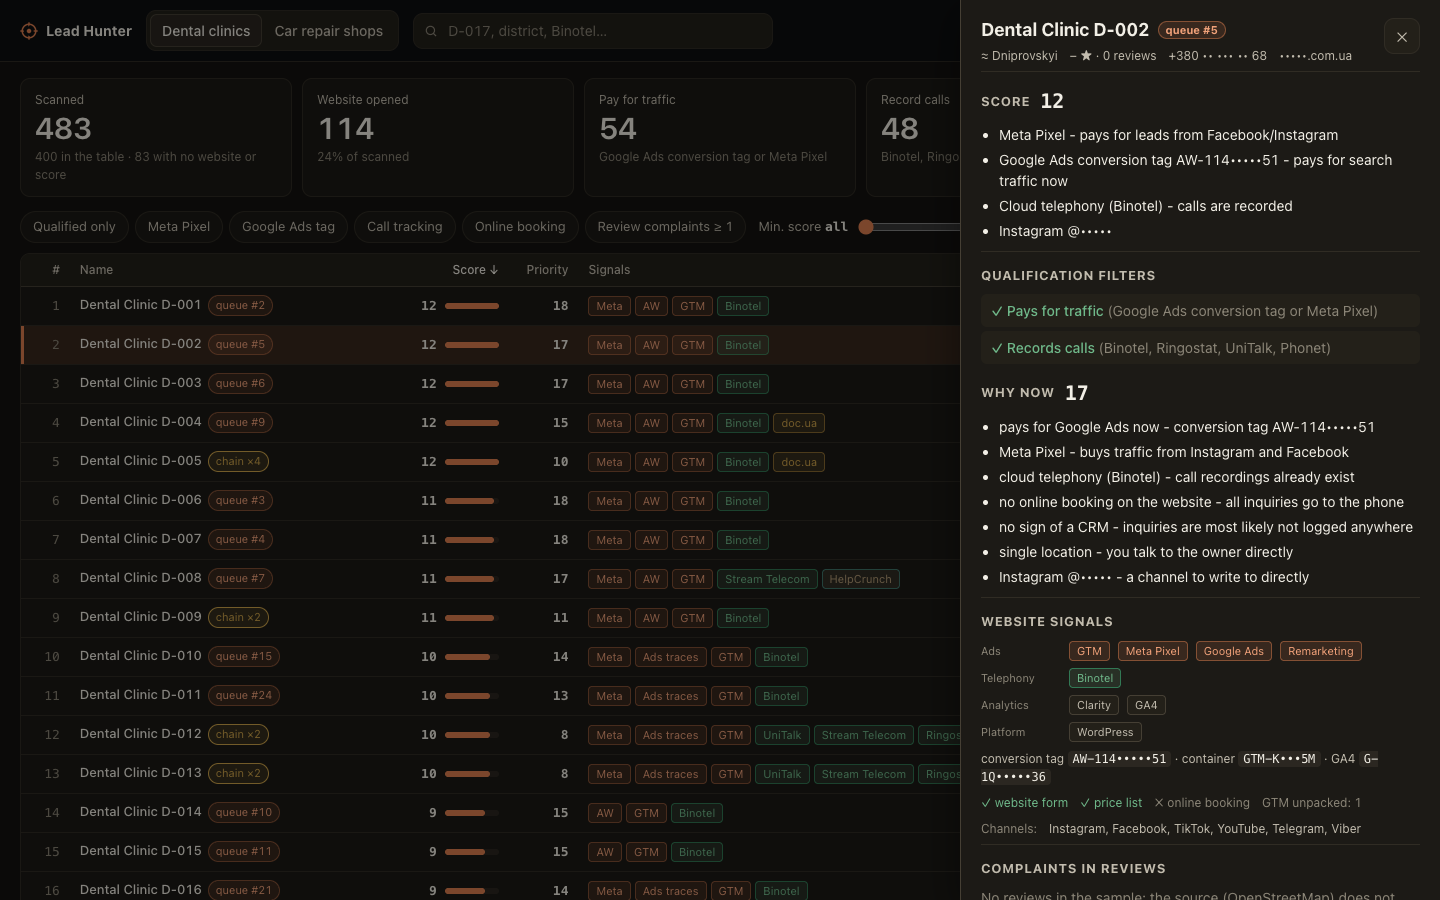Click the Name column header

pyautogui.click(x=96, y=270)
